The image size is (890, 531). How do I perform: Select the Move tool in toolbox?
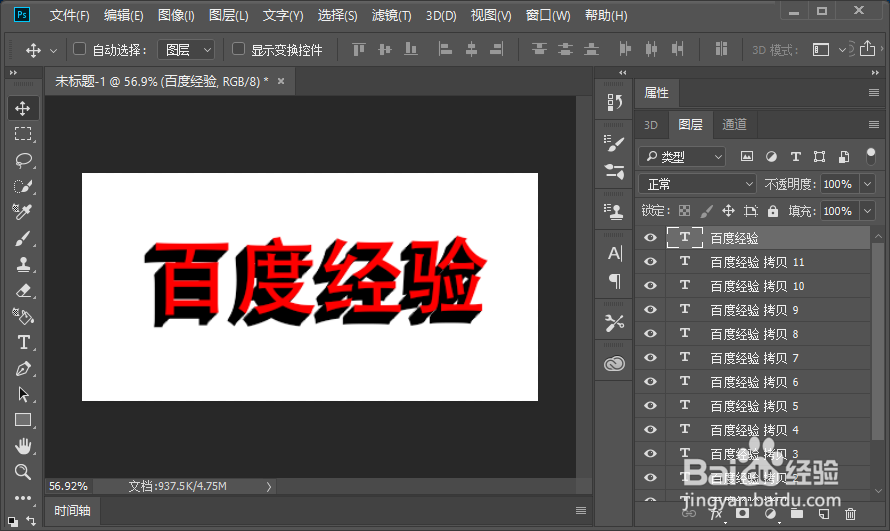(23, 108)
